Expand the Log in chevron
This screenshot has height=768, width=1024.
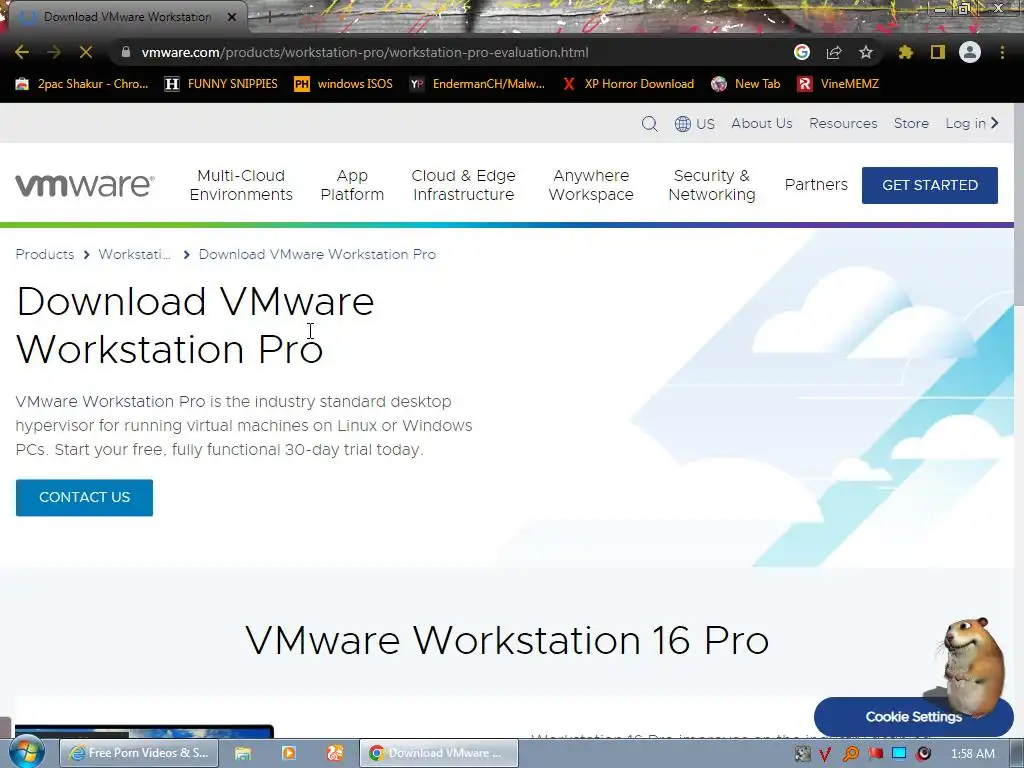995,123
